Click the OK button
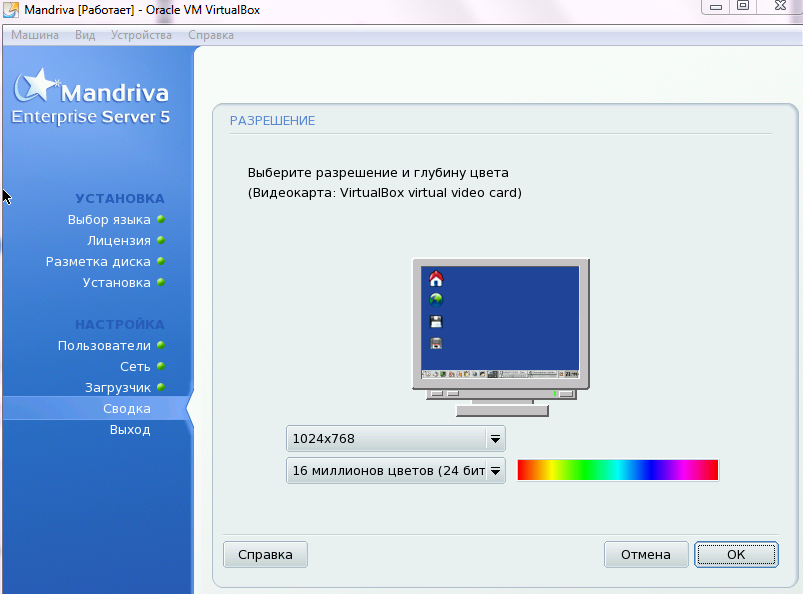The width and height of the screenshot is (803, 594). click(x=736, y=555)
